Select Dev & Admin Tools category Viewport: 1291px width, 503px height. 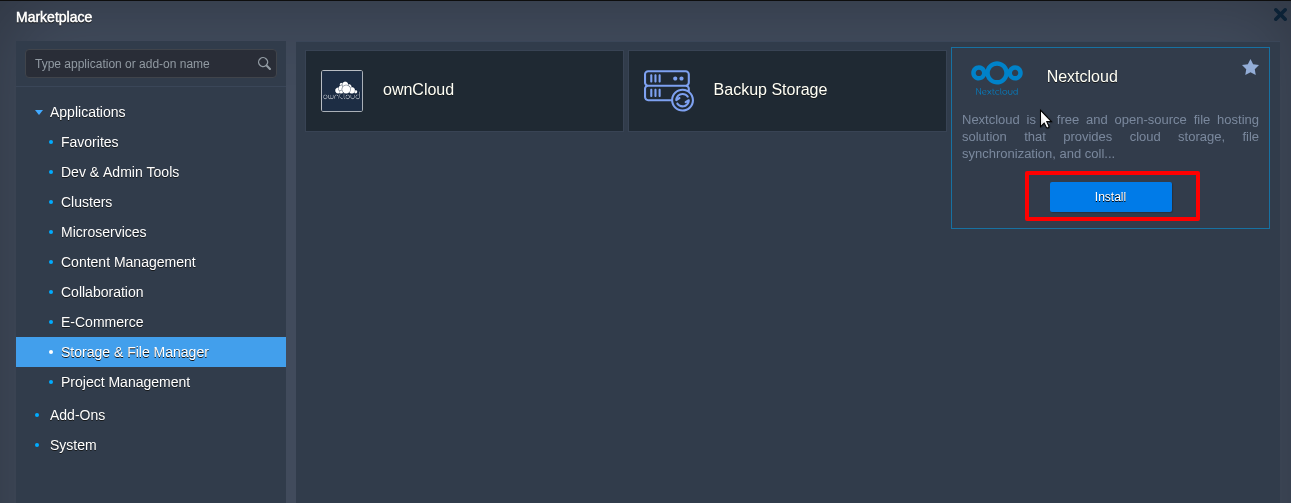[x=120, y=172]
